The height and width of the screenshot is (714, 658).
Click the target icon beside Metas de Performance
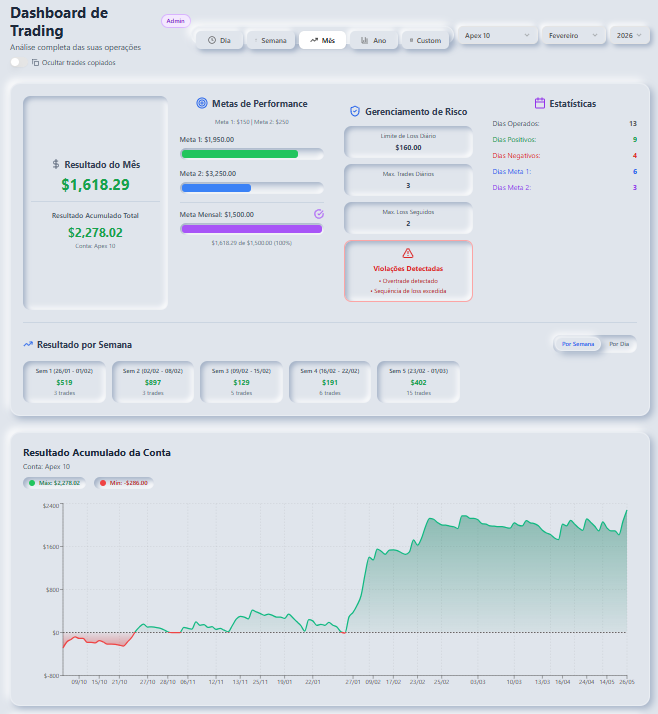(x=202, y=103)
